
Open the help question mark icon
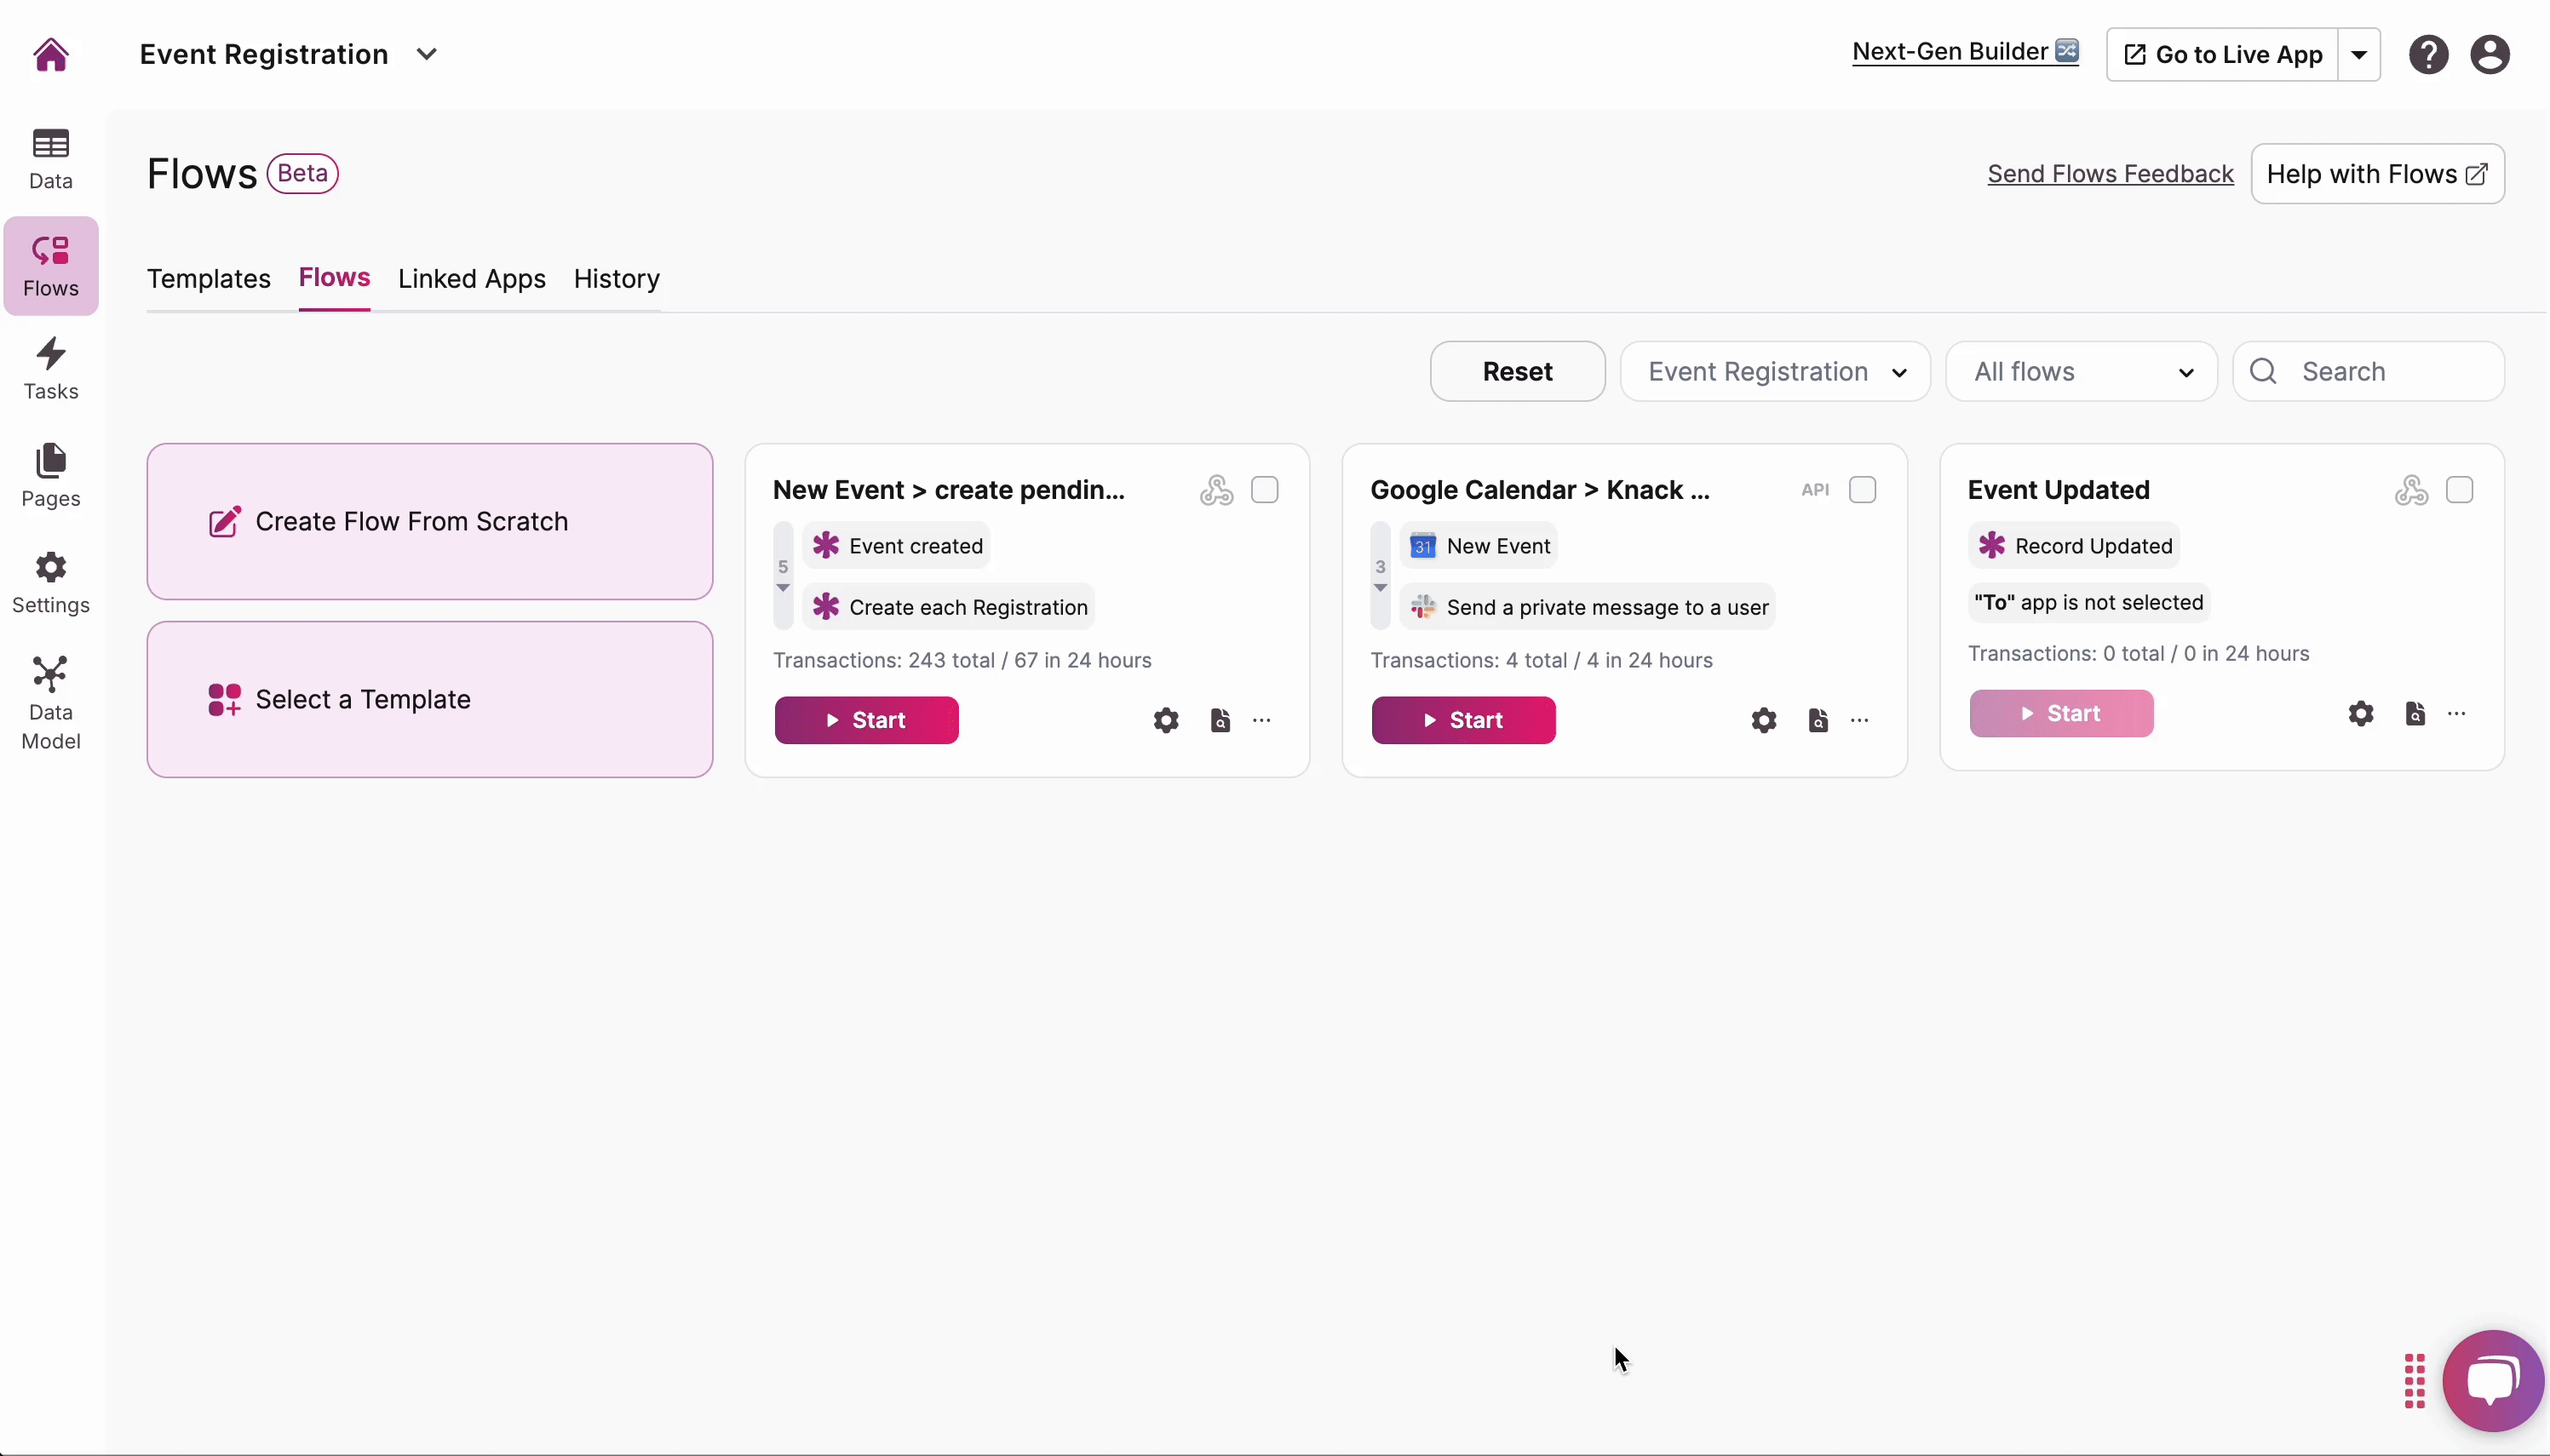[x=2427, y=54]
